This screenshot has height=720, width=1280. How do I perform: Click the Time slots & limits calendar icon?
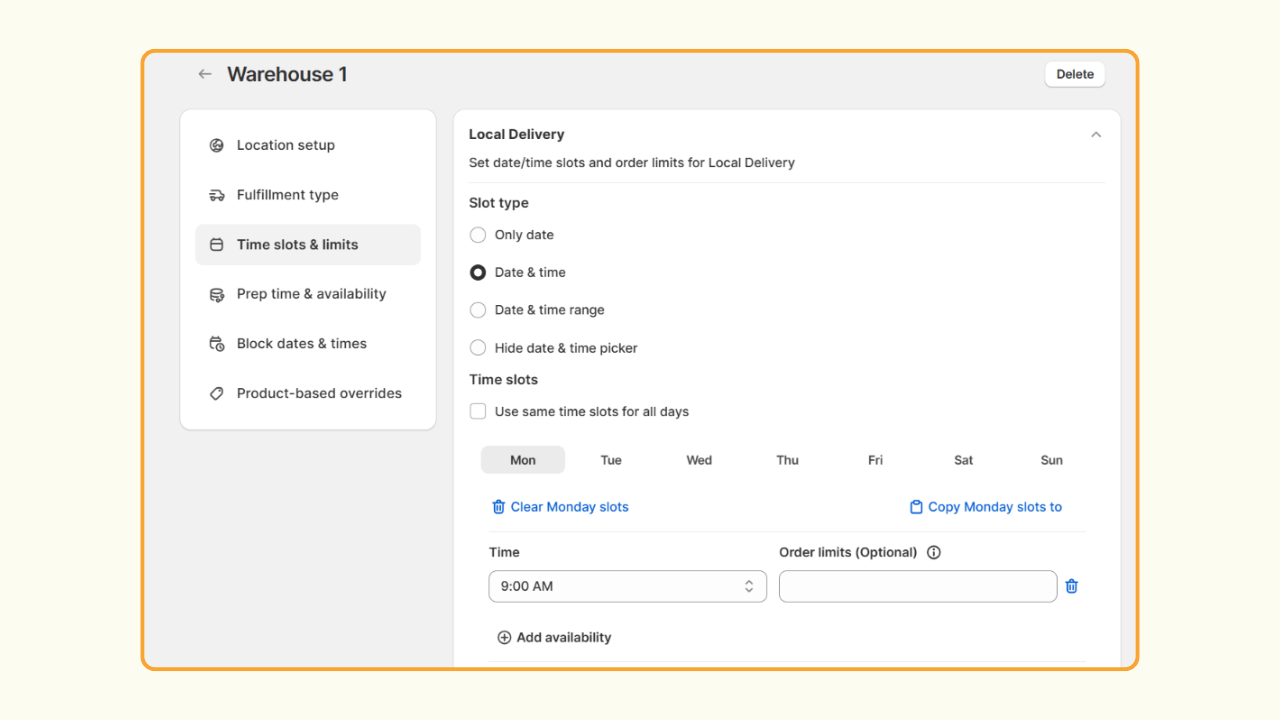[x=216, y=245]
